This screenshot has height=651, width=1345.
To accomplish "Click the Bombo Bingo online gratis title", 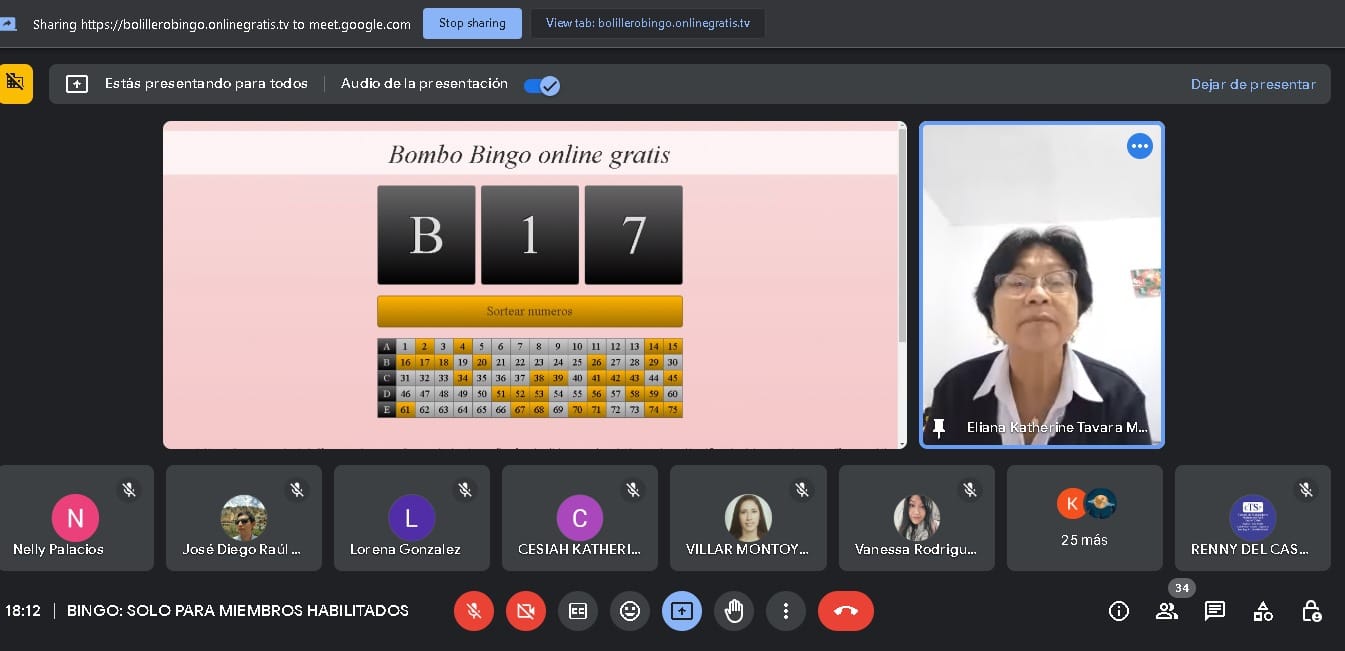I will [x=529, y=155].
